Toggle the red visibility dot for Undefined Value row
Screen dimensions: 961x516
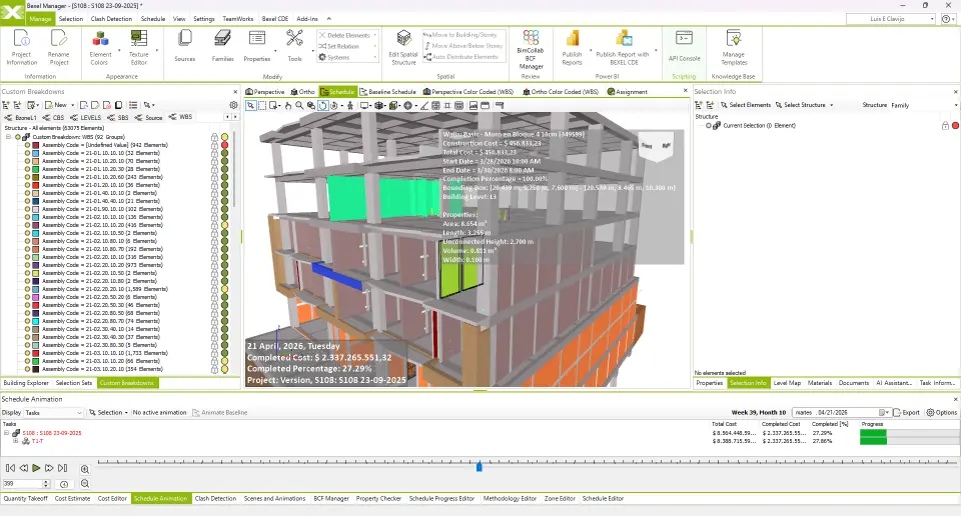coord(225,145)
